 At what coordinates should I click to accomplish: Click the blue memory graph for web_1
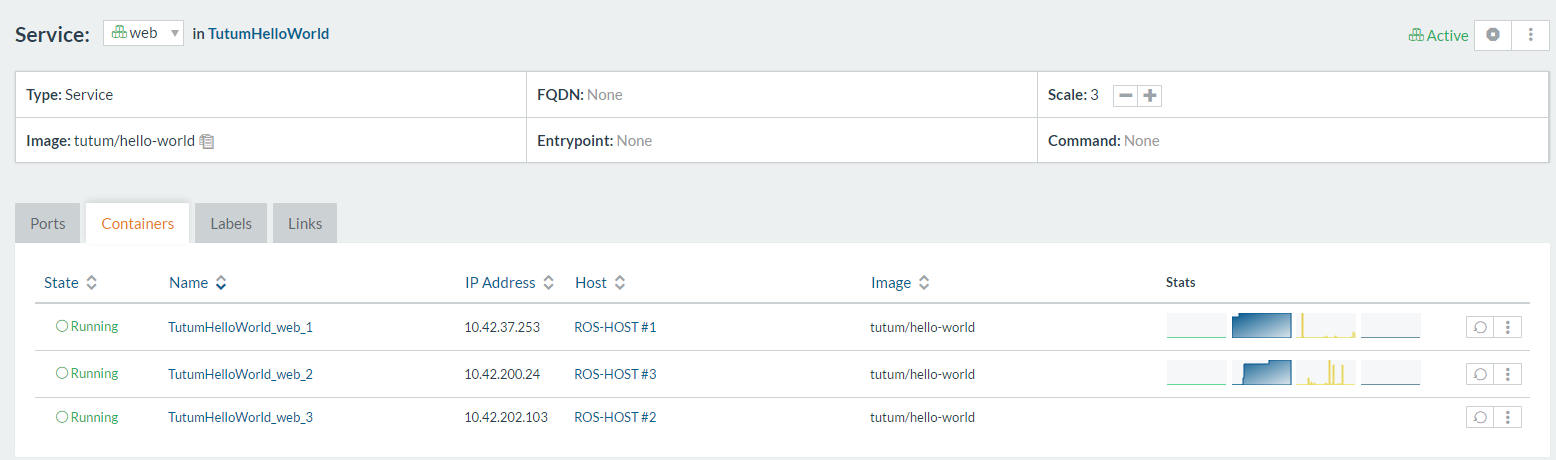click(1261, 325)
